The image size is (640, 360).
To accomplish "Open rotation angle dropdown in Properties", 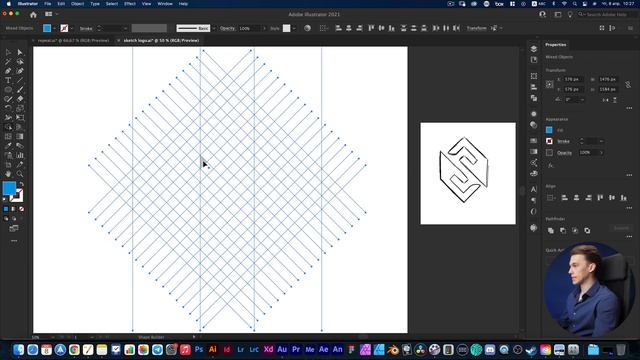I will pyautogui.click(x=582, y=100).
